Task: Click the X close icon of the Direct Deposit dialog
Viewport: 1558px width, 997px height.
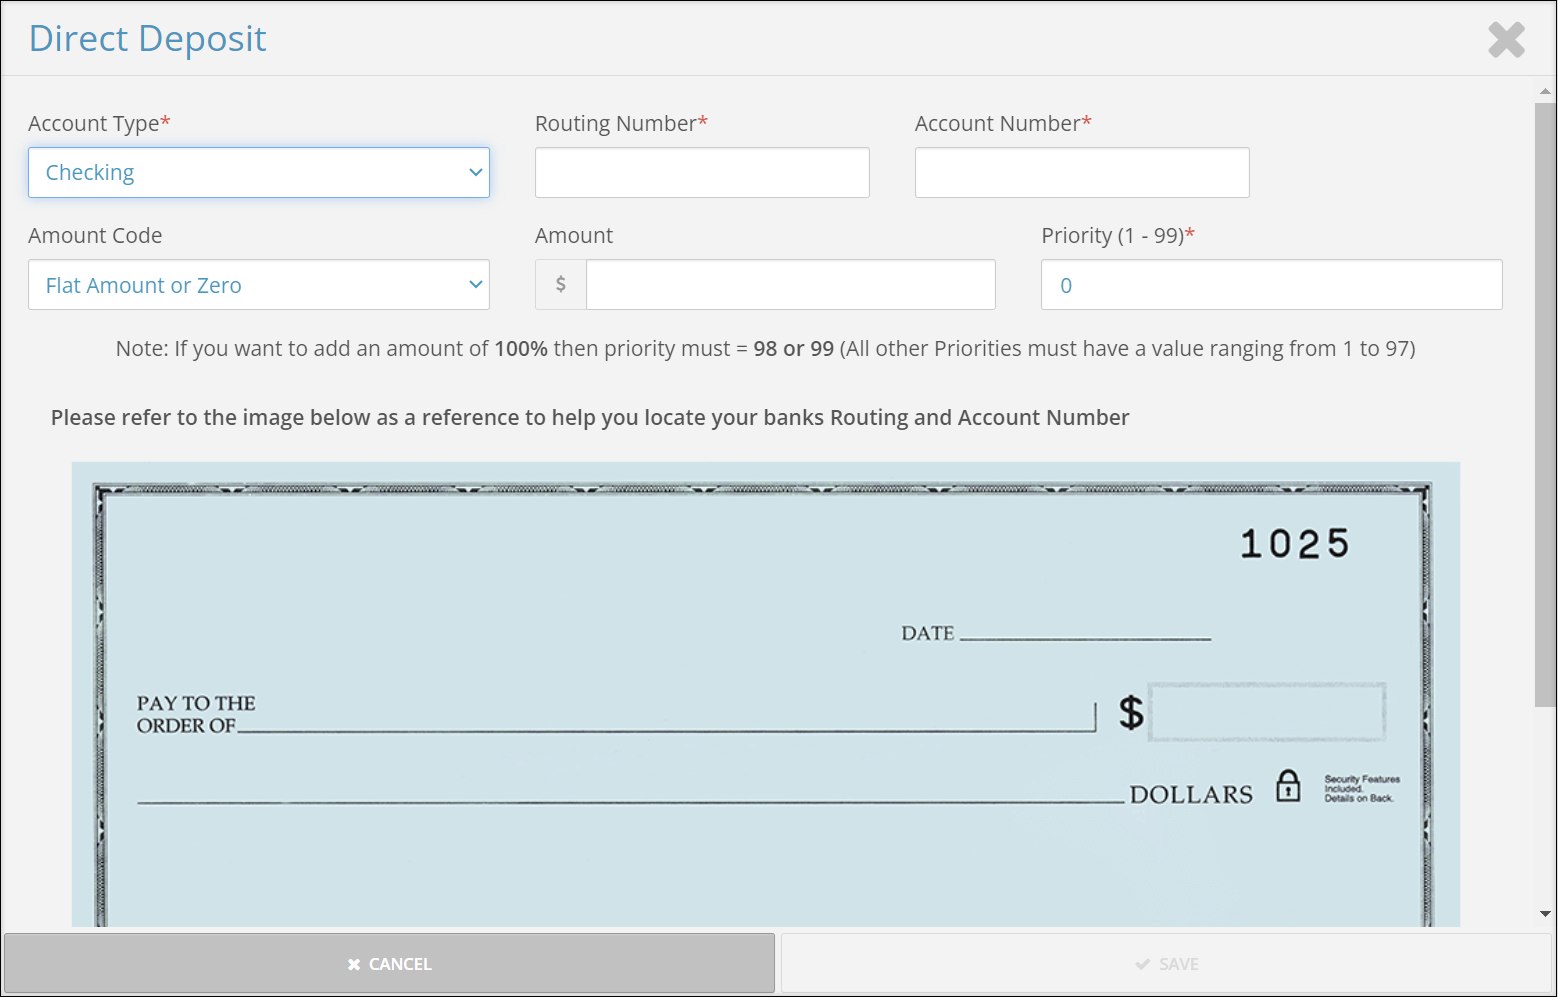Action: click(x=1506, y=39)
